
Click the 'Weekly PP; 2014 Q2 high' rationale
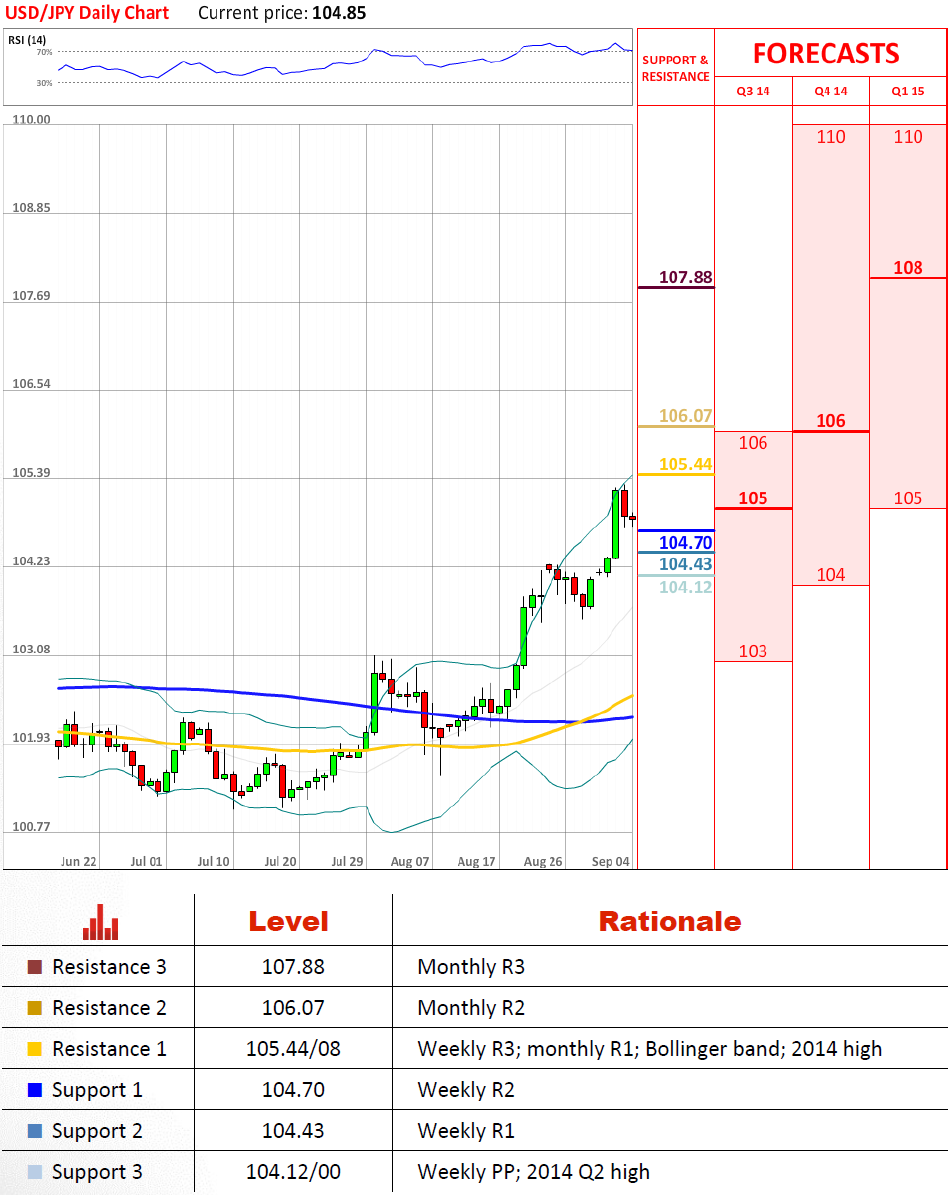click(x=533, y=1172)
